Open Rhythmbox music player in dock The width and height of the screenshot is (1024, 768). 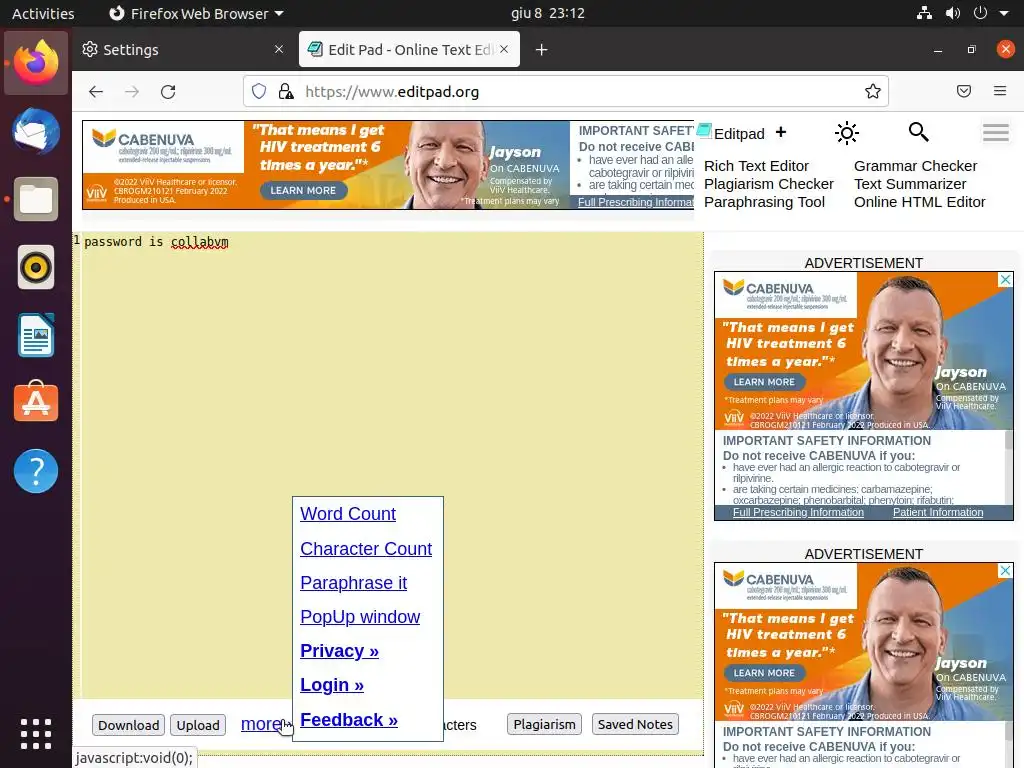tap(36, 267)
